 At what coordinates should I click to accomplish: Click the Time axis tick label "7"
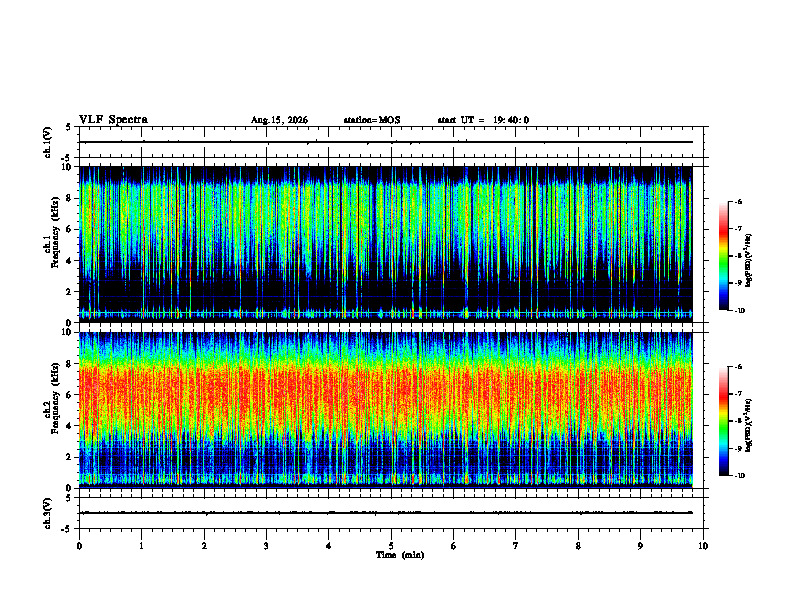click(516, 546)
